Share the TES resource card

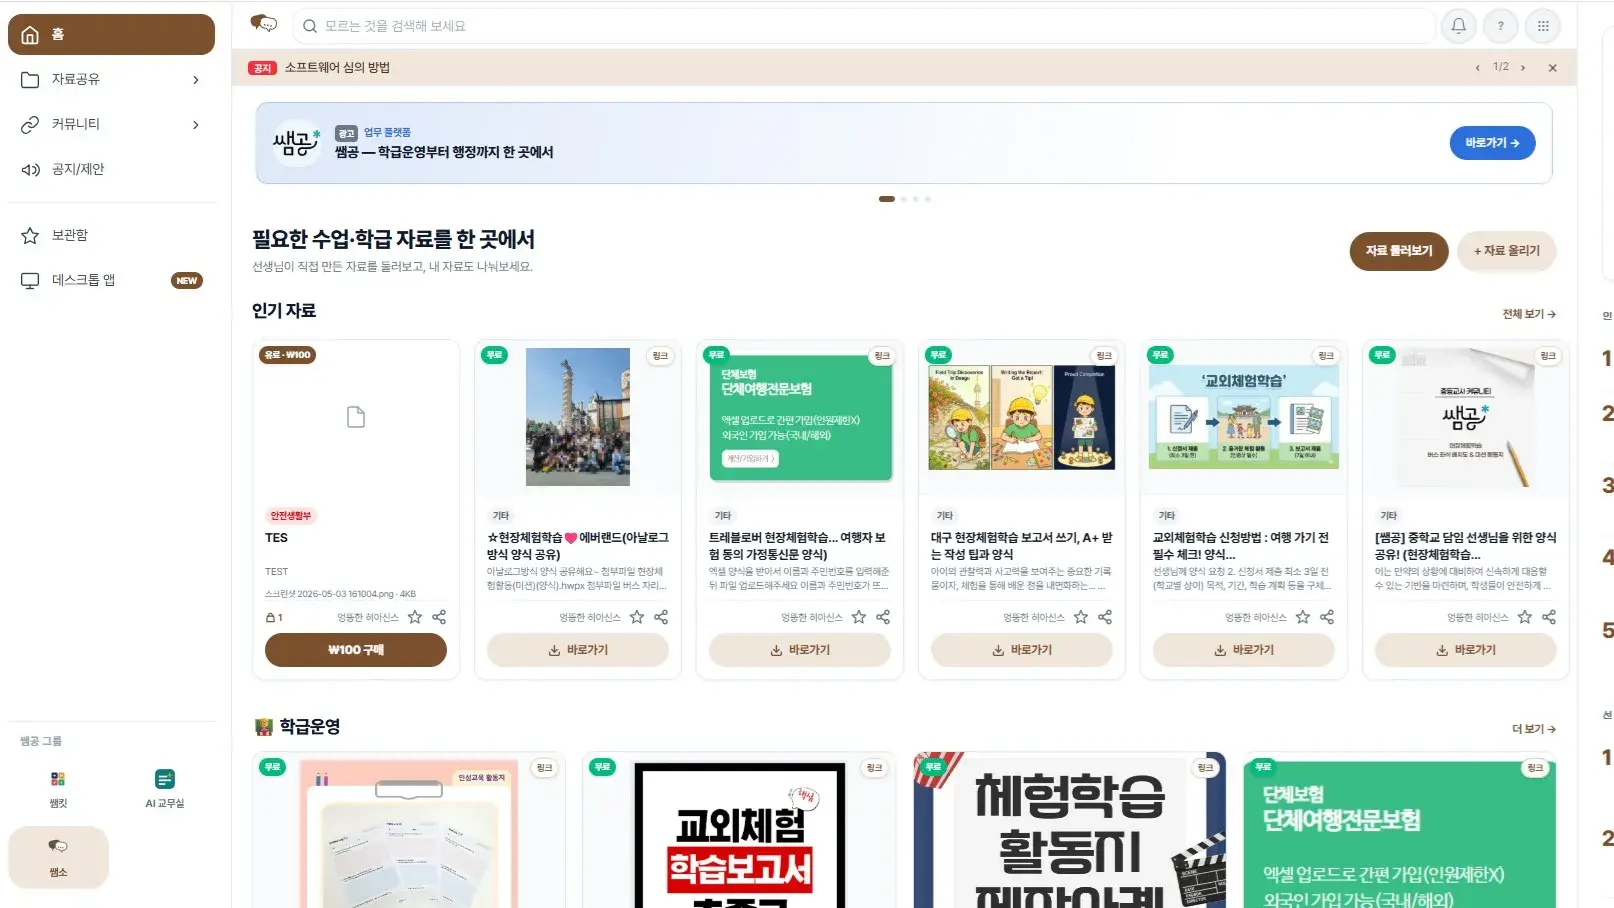click(439, 617)
